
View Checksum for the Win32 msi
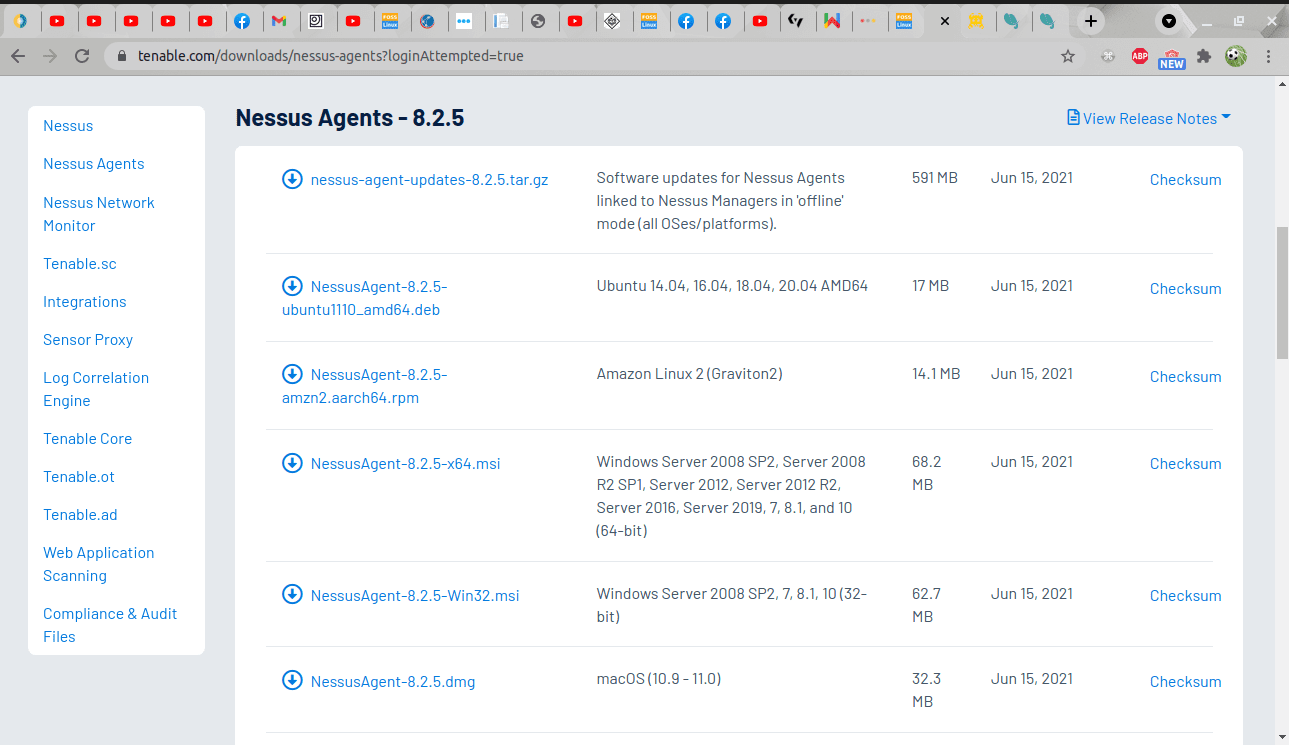click(x=1185, y=596)
